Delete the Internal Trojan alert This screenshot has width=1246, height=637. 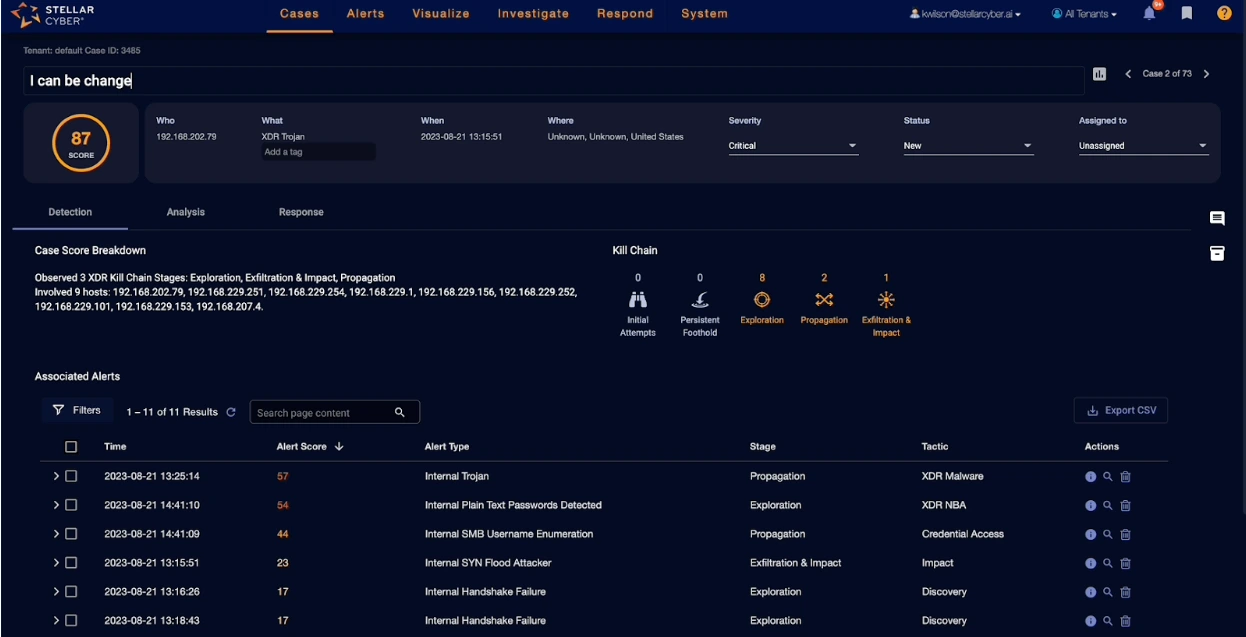(x=1125, y=477)
